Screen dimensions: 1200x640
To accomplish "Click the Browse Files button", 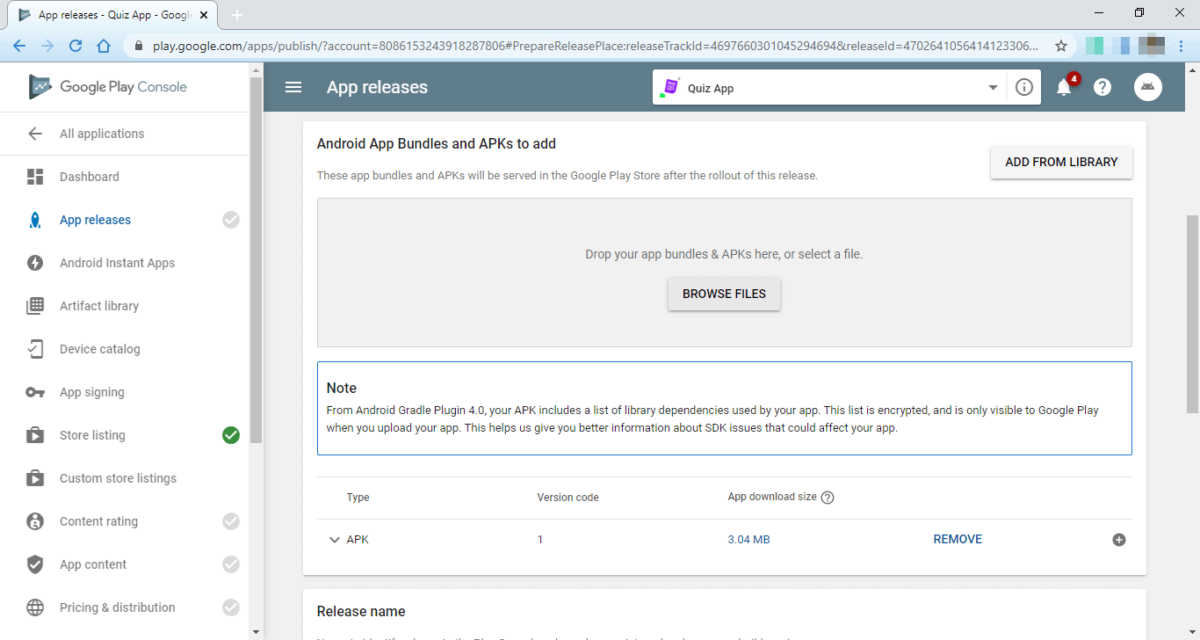I will pos(724,294).
